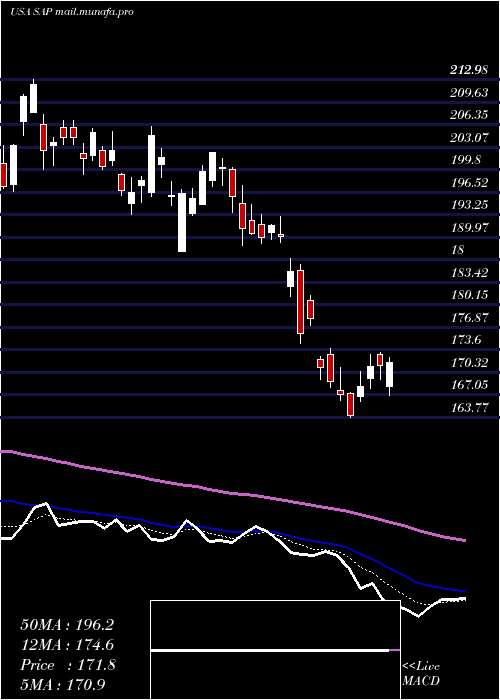Select the 193.25 price axis label
Viewport: 500px width, 700px height.
coord(469,205)
